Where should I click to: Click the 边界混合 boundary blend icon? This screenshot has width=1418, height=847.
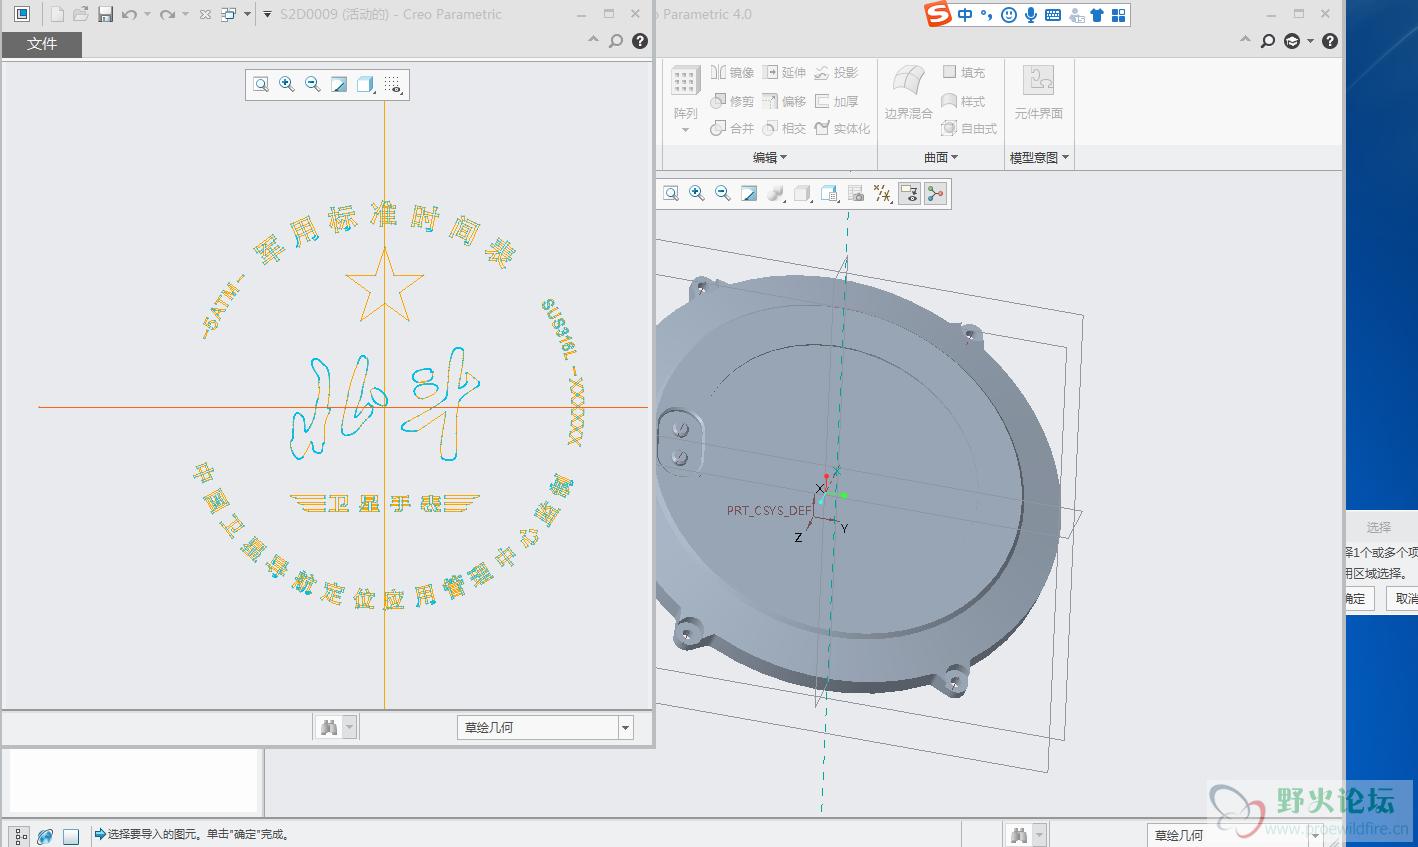point(908,82)
